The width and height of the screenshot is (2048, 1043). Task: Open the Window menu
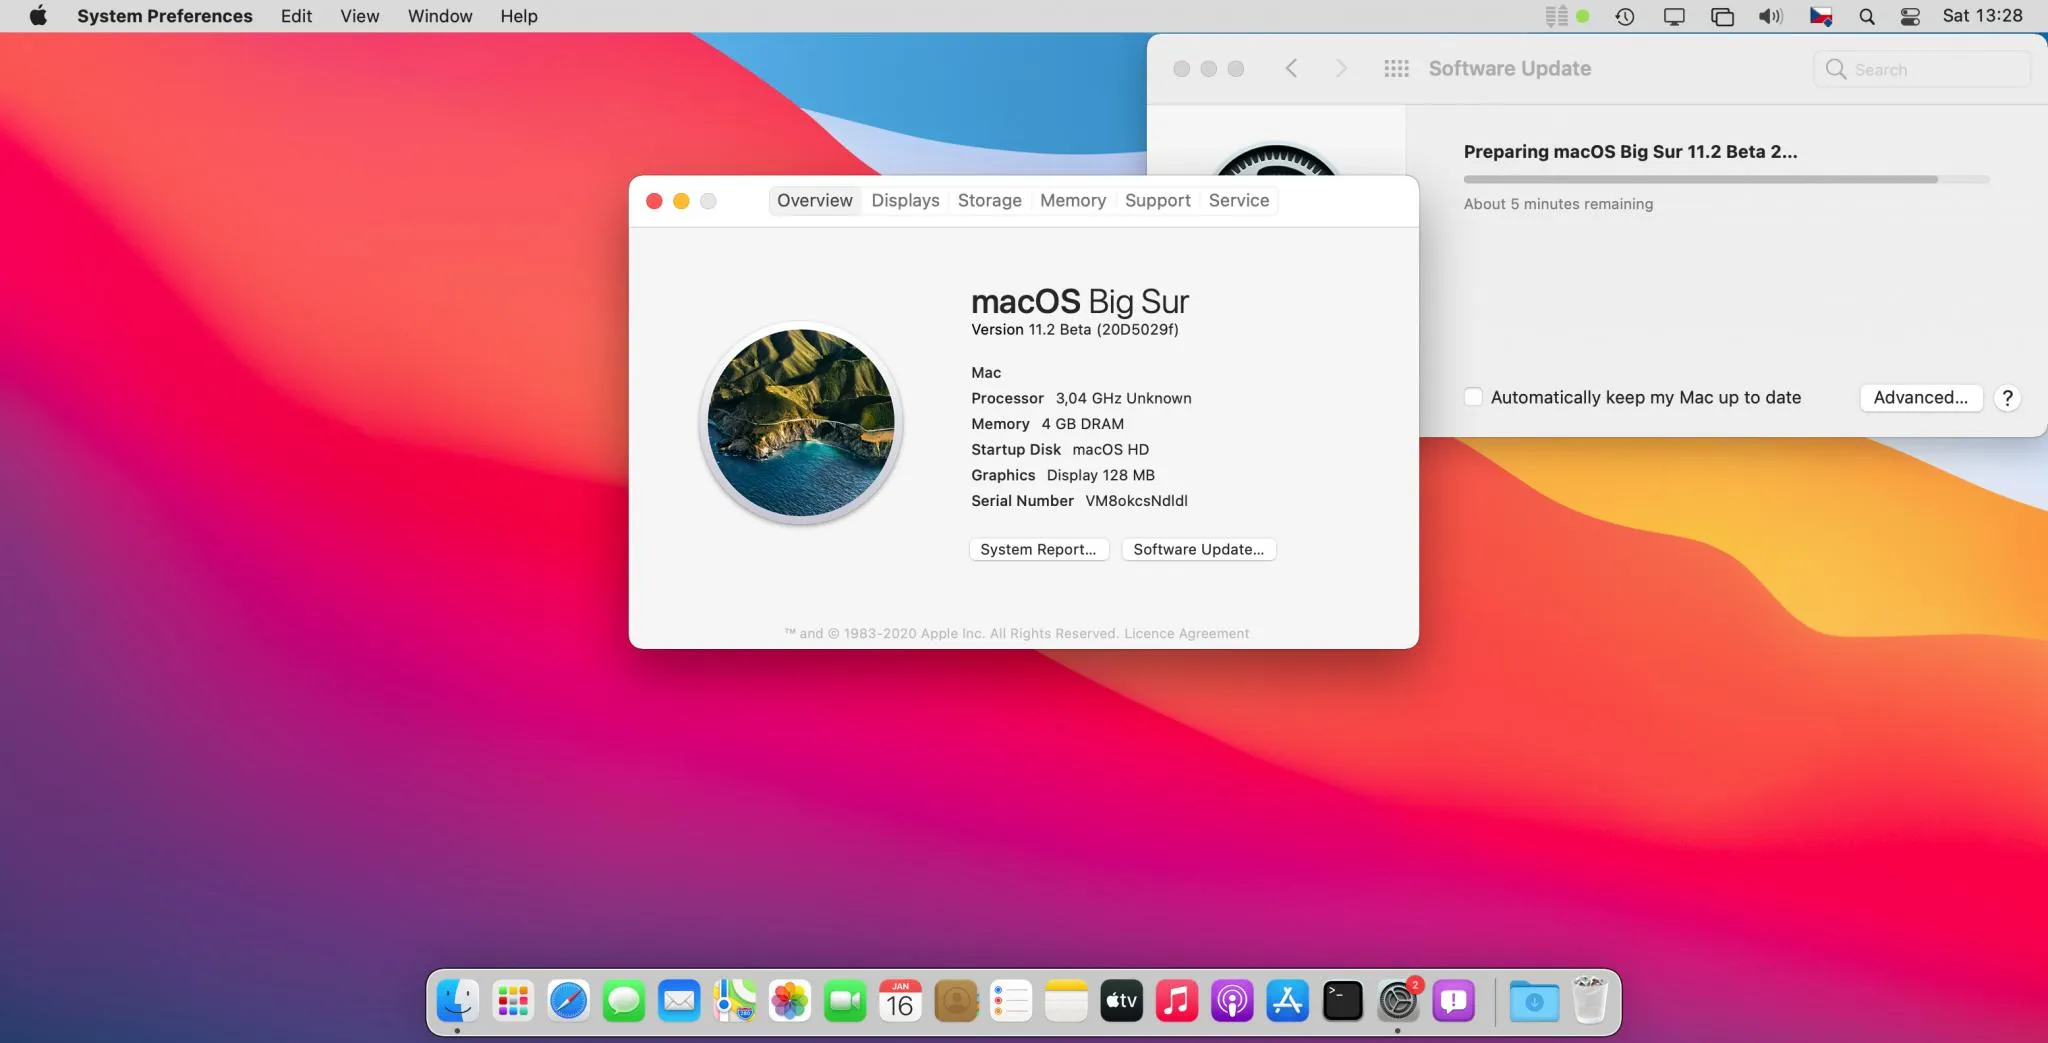440,16
